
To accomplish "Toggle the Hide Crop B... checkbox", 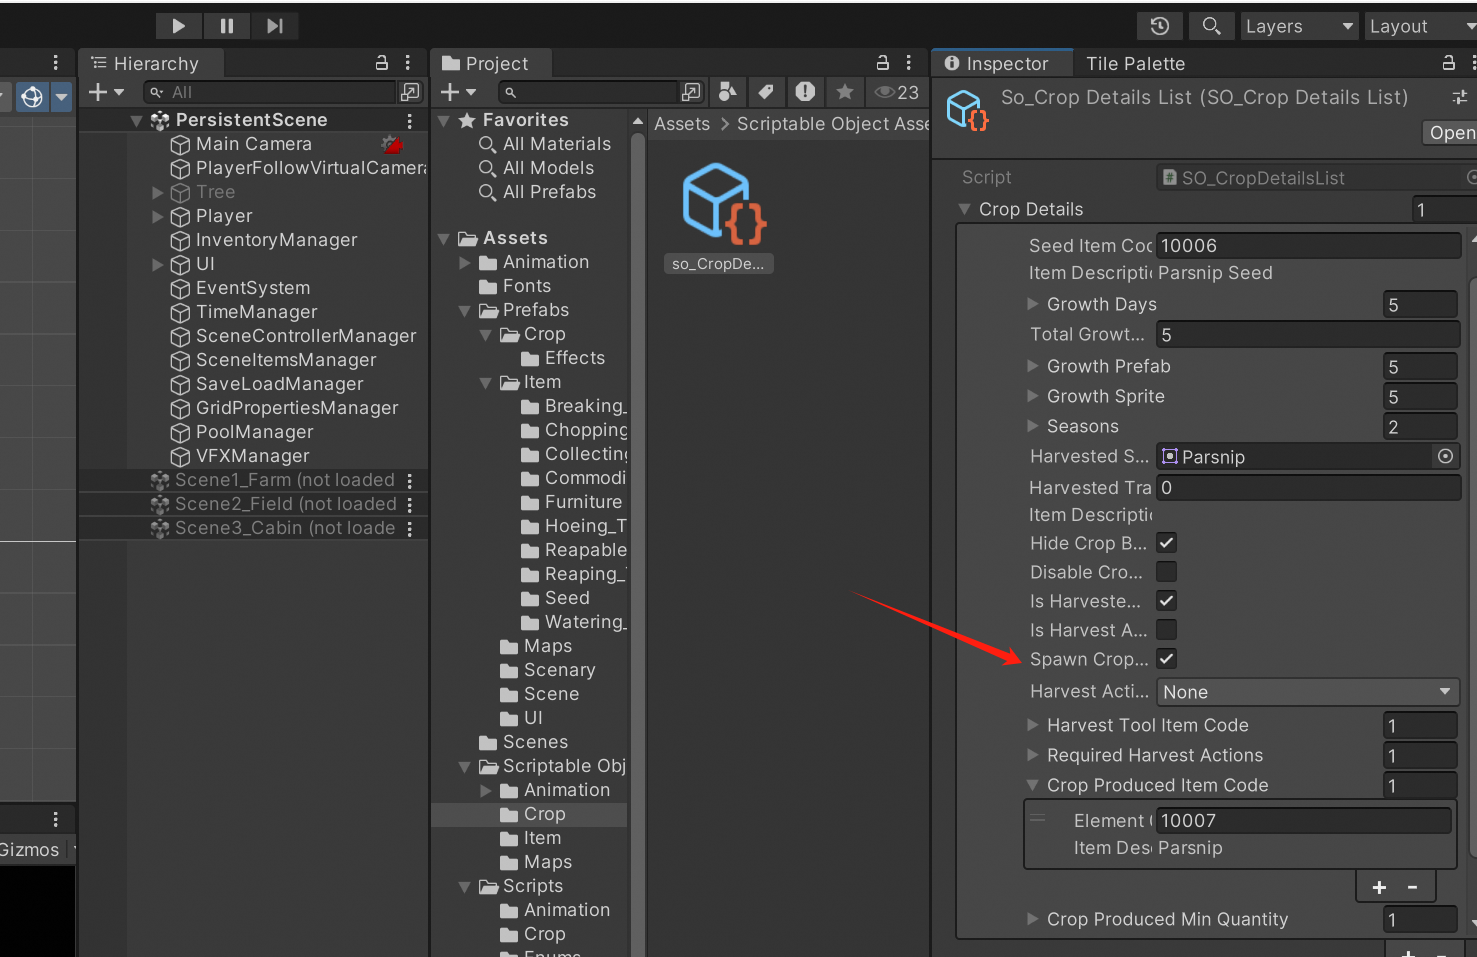I will [1166, 543].
